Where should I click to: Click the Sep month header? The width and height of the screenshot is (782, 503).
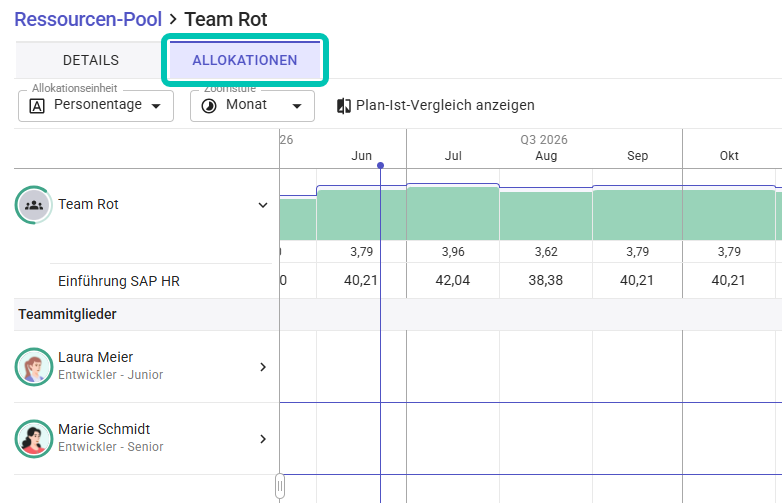click(x=637, y=156)
